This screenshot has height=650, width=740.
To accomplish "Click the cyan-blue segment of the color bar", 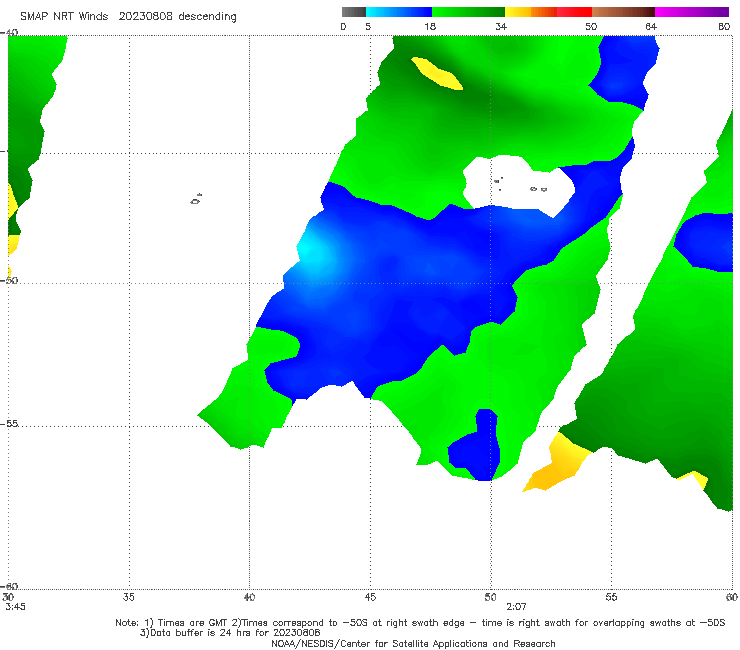I will pyautogui.click(x=399, y=12).
